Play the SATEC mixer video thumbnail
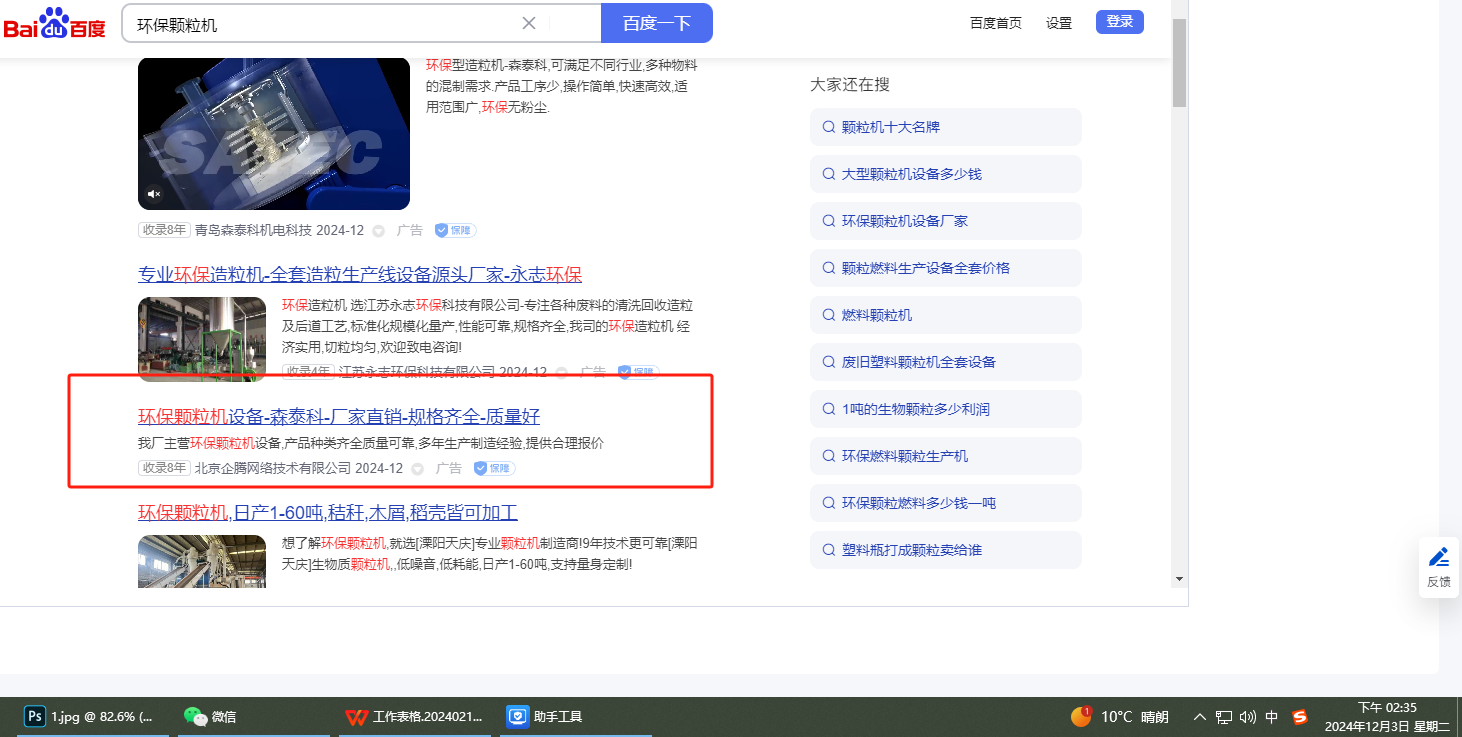This screenshot has width=1462, height=737. (274, 134)
